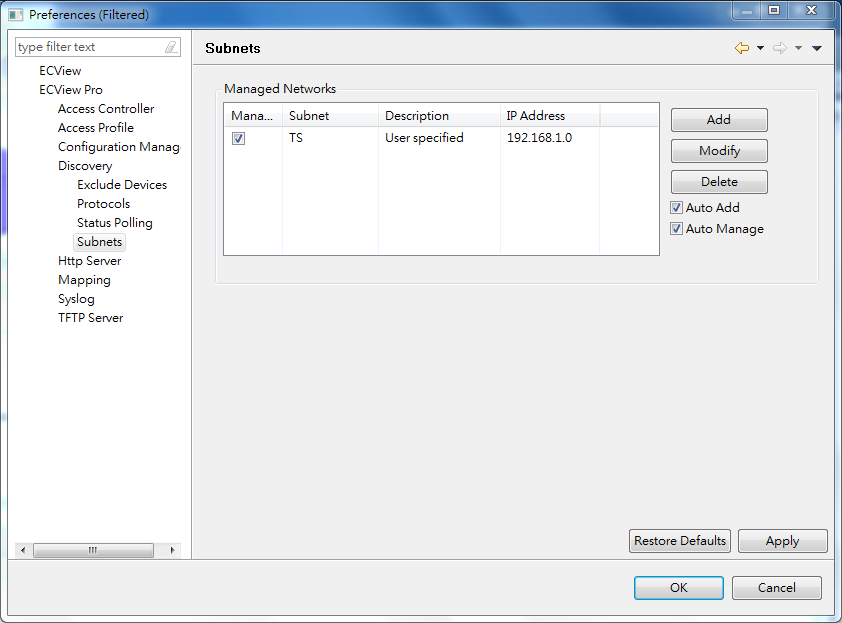Open the Preferences window icon menu
The image size is (842, 623).
16,15
